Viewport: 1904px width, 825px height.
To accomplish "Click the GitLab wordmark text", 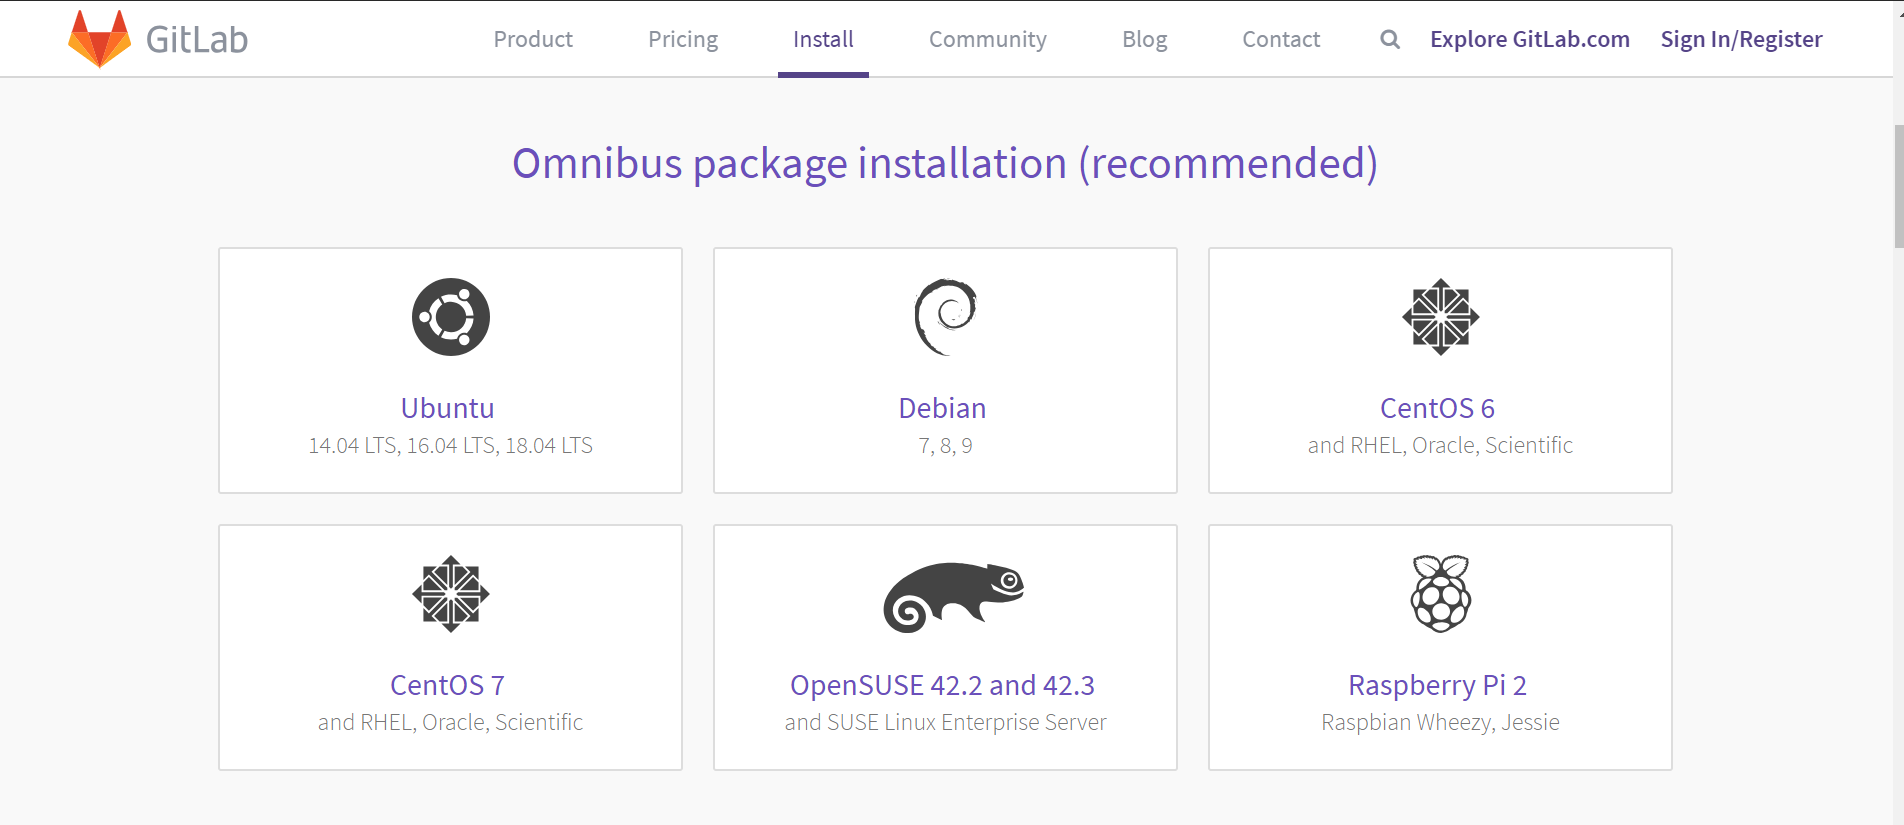I will point(197,40).
